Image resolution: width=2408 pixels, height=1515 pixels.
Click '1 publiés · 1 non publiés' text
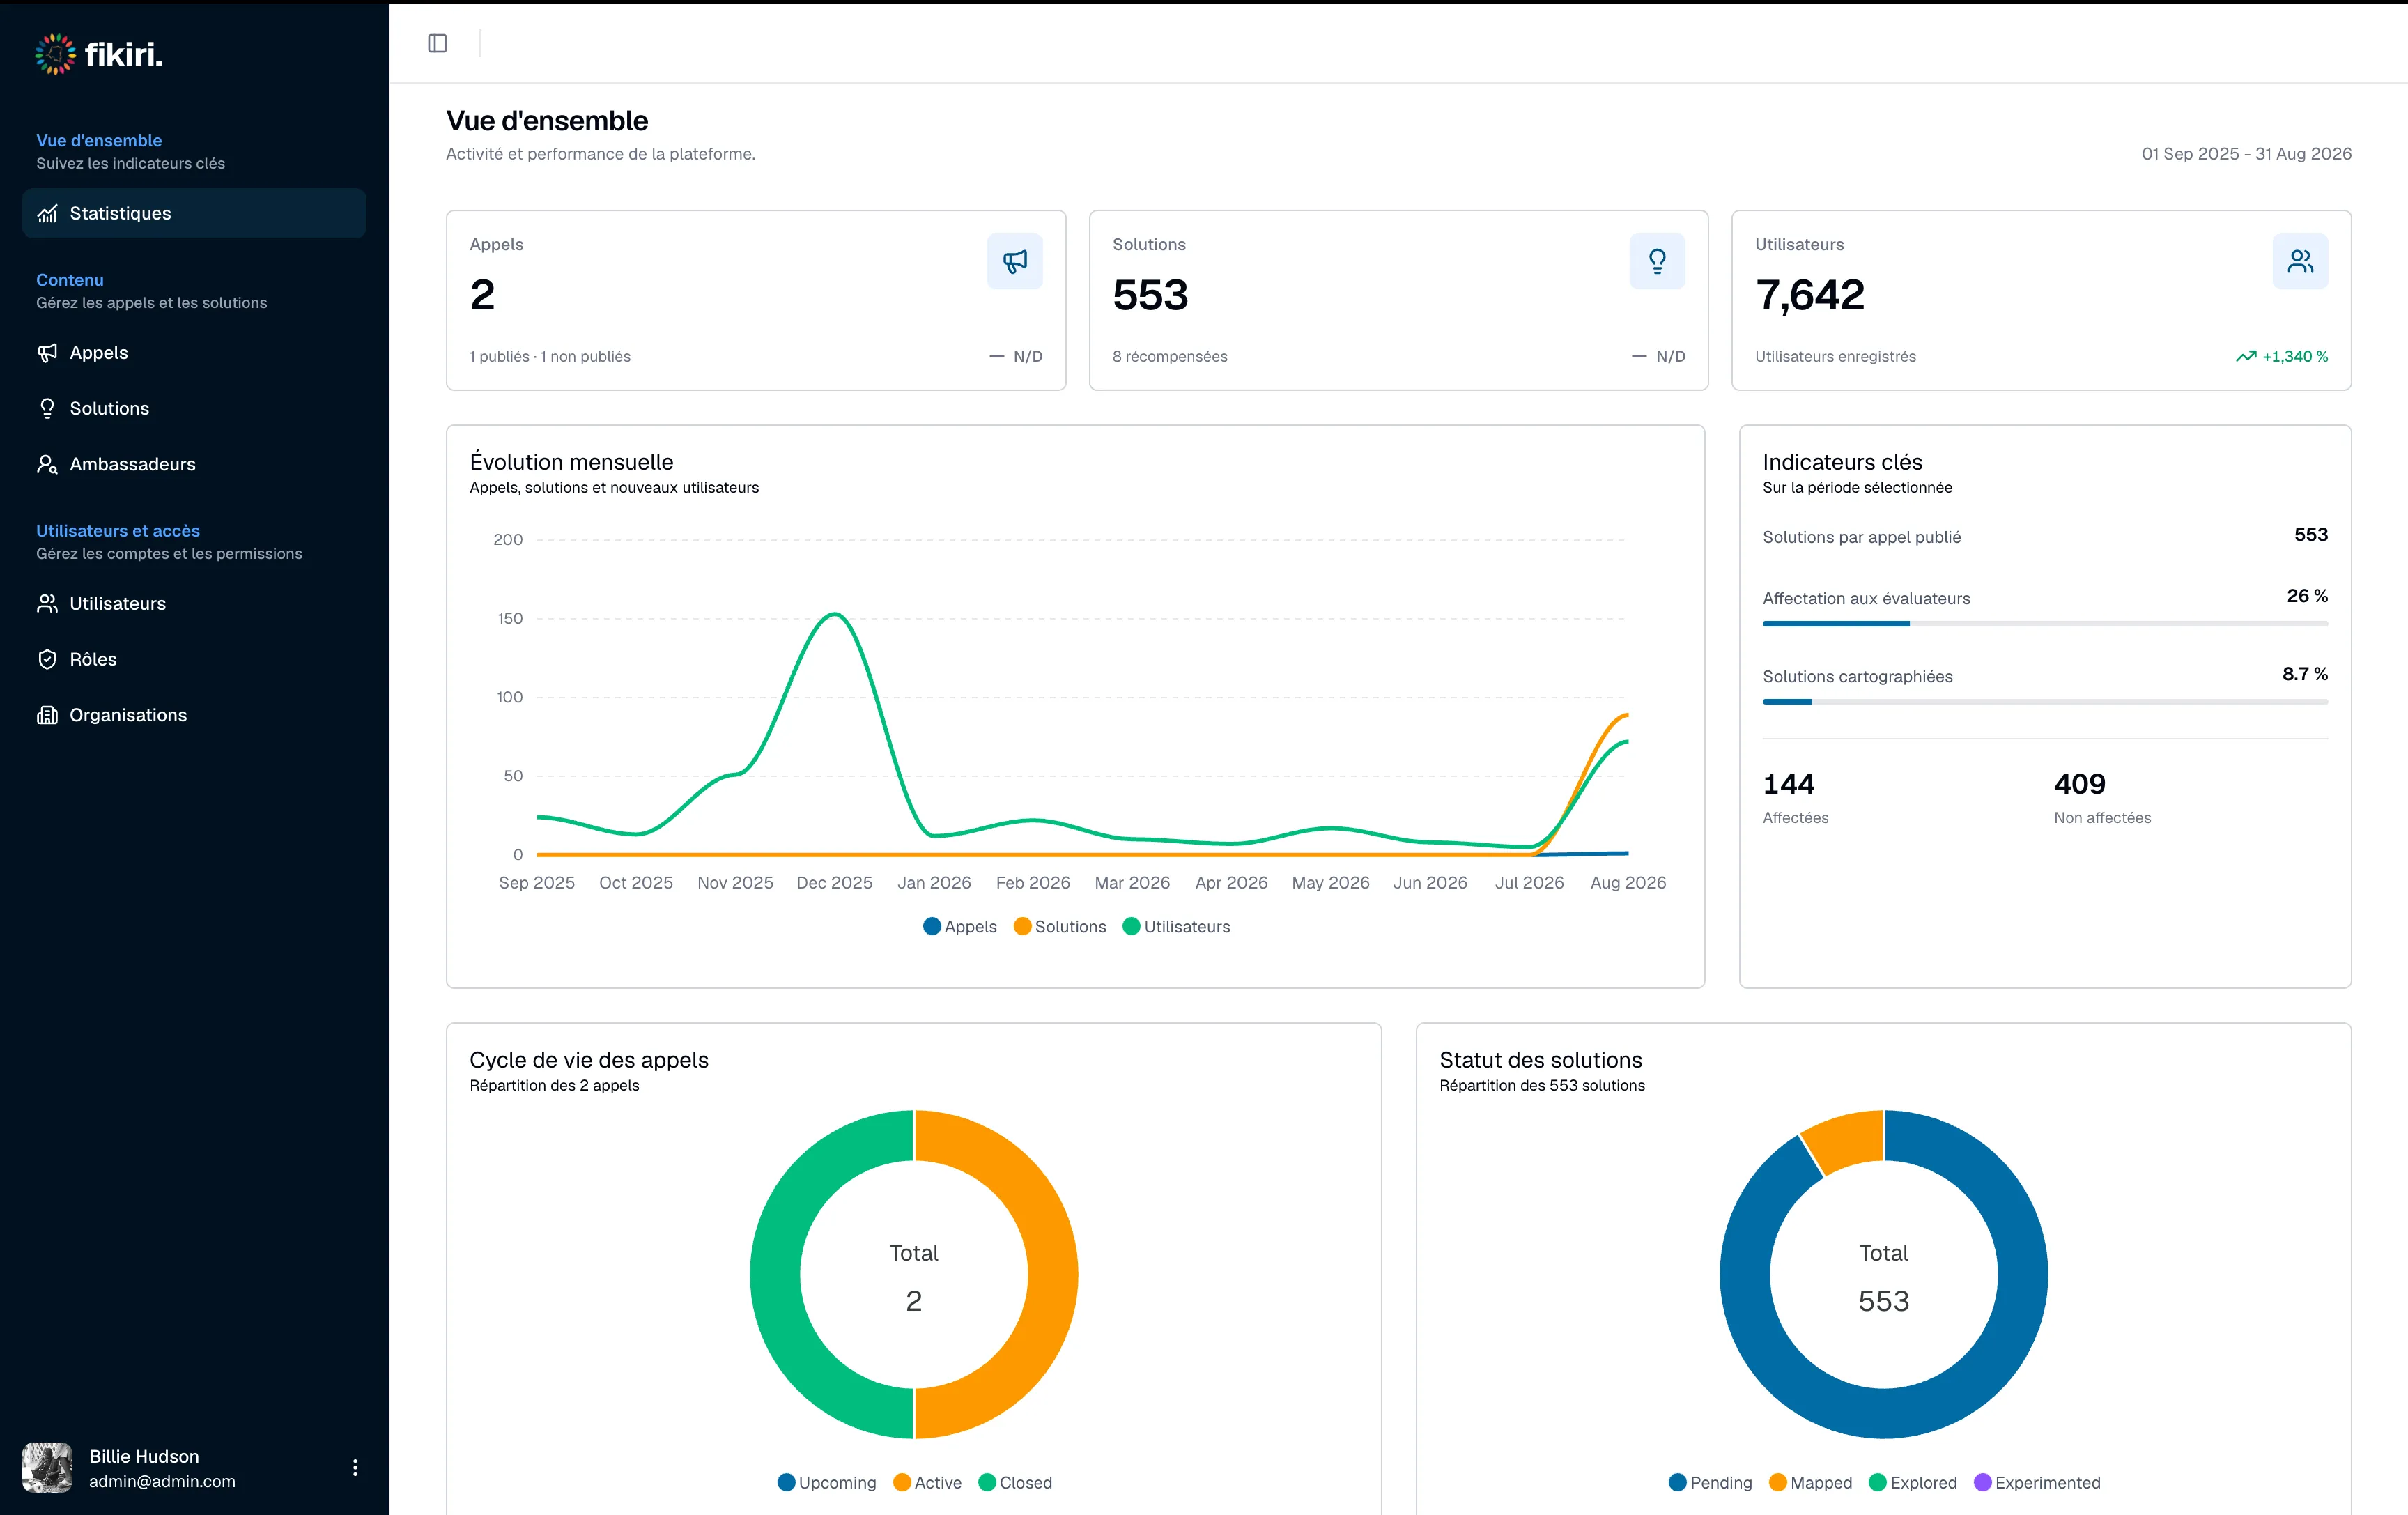550,356
